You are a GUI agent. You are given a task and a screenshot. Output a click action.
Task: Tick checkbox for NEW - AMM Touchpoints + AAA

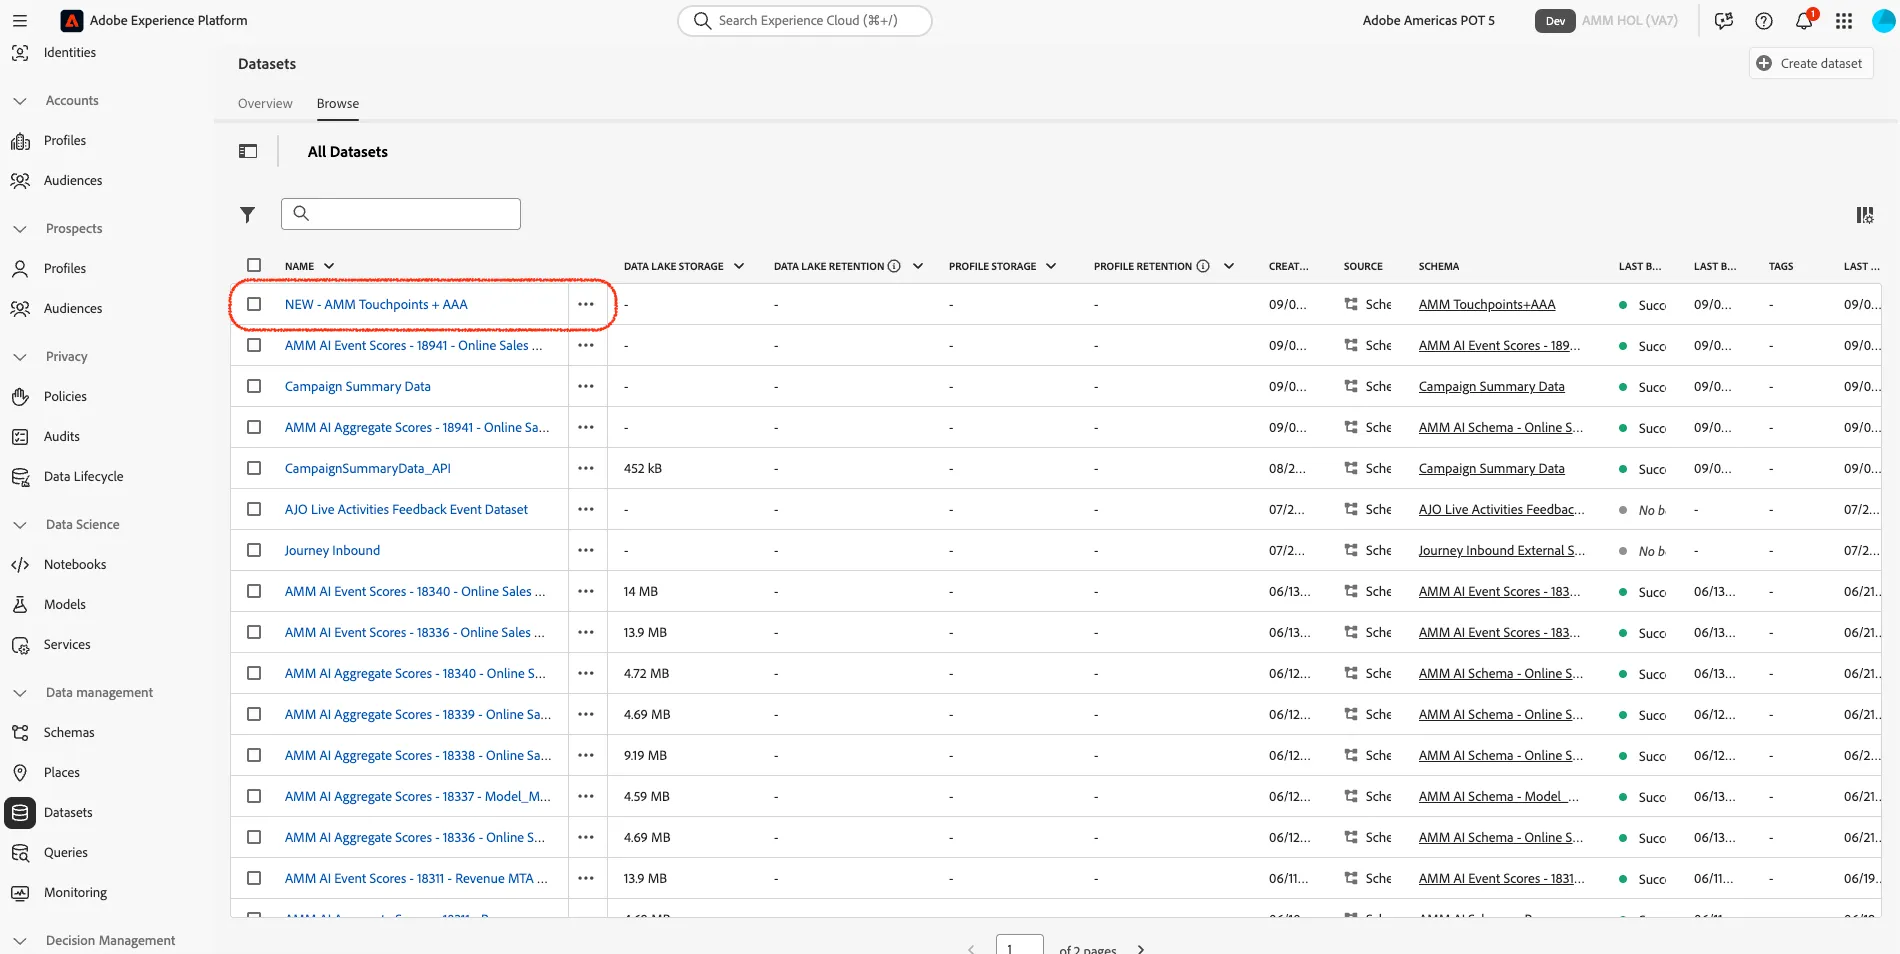pyautogui.click(x=254, y=304)
